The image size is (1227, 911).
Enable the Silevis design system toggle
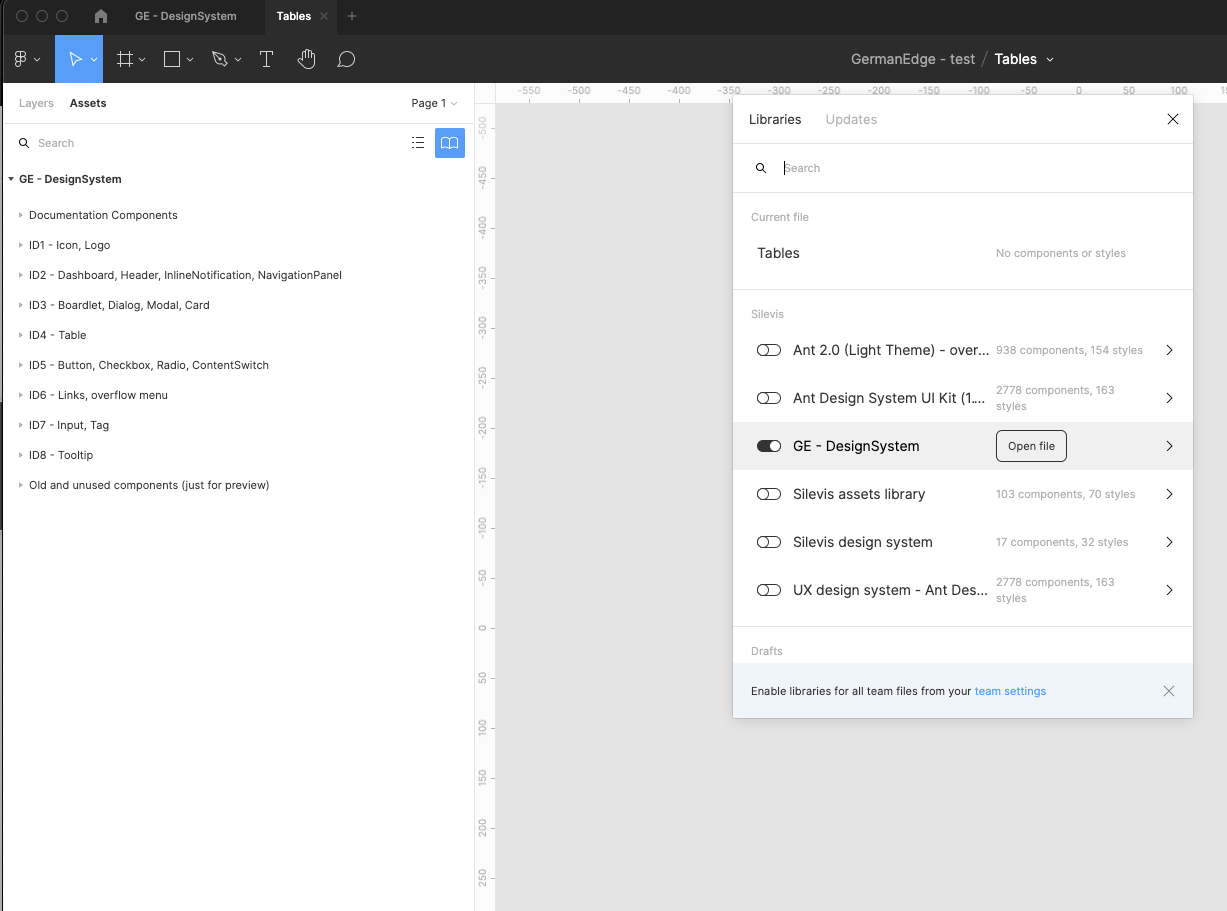point(768,542)
